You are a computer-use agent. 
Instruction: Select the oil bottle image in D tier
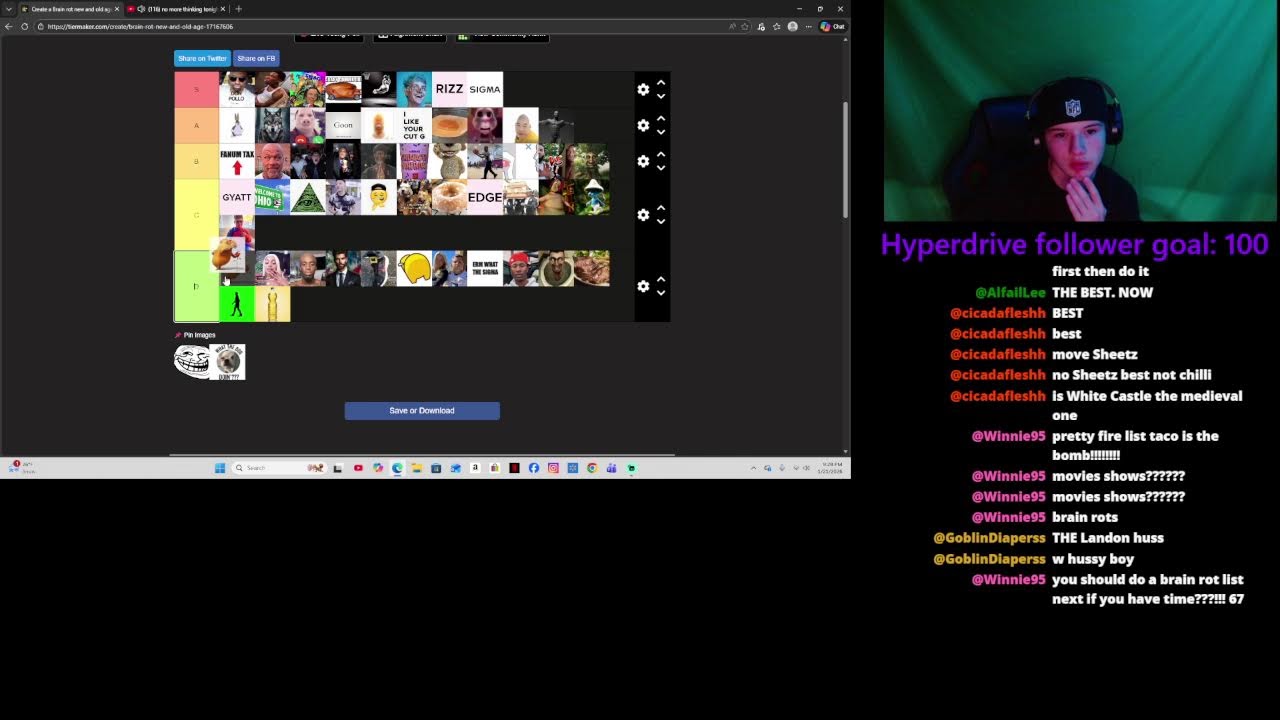(x=272, y=304)
